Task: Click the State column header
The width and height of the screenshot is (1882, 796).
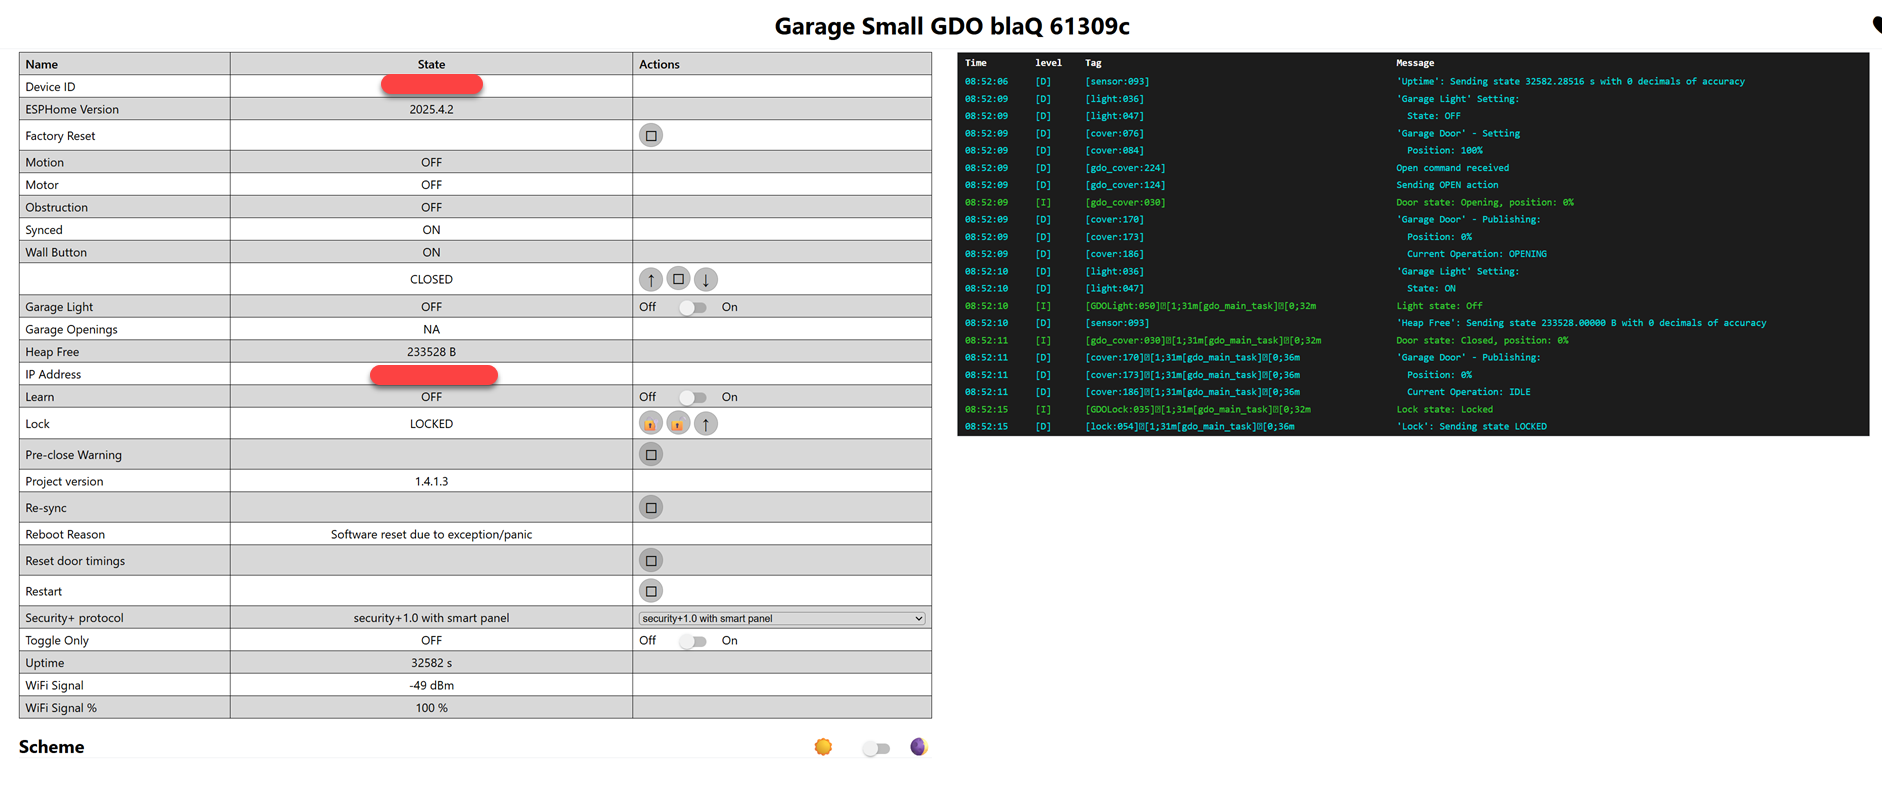Action: point(431,64)
